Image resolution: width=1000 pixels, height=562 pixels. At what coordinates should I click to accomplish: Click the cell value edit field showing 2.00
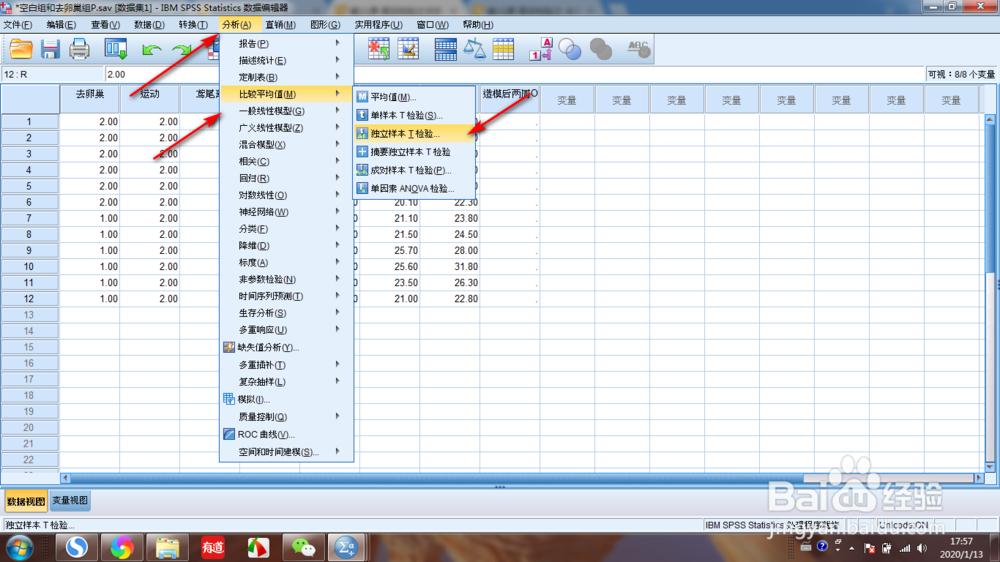513,75
